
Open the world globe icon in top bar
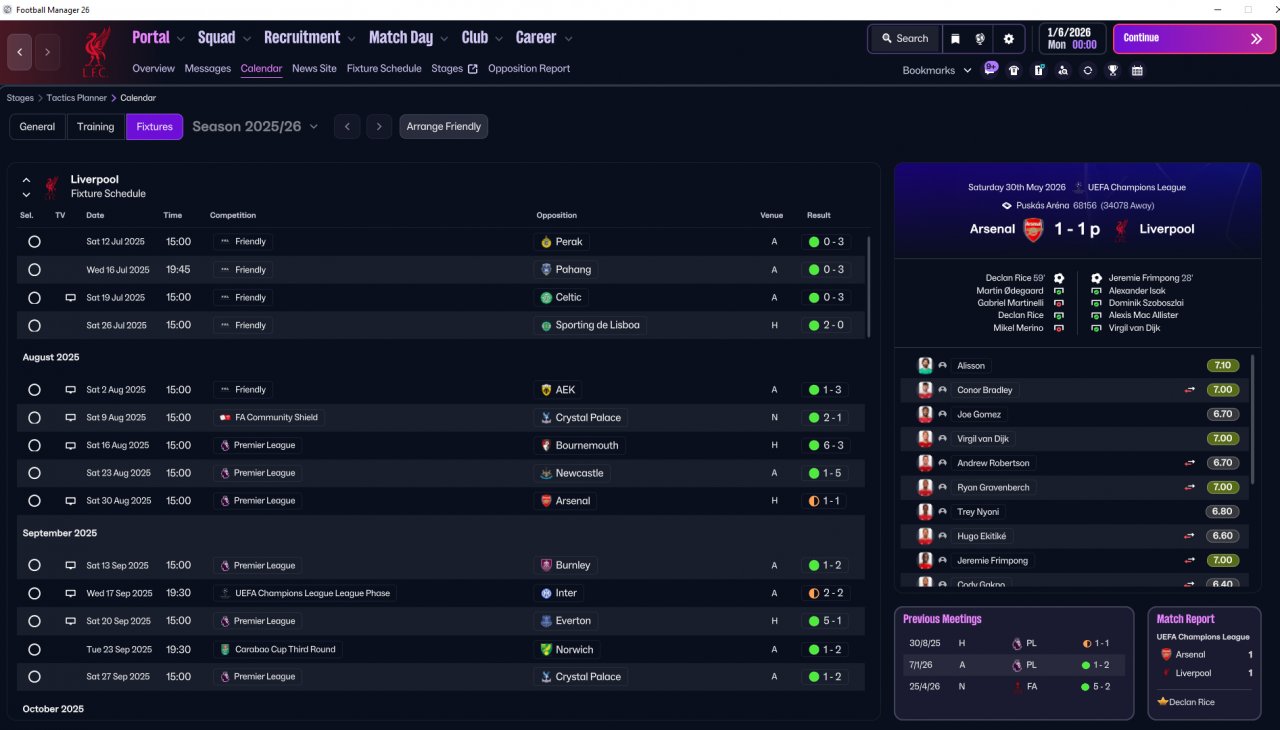tap(980, 38)
